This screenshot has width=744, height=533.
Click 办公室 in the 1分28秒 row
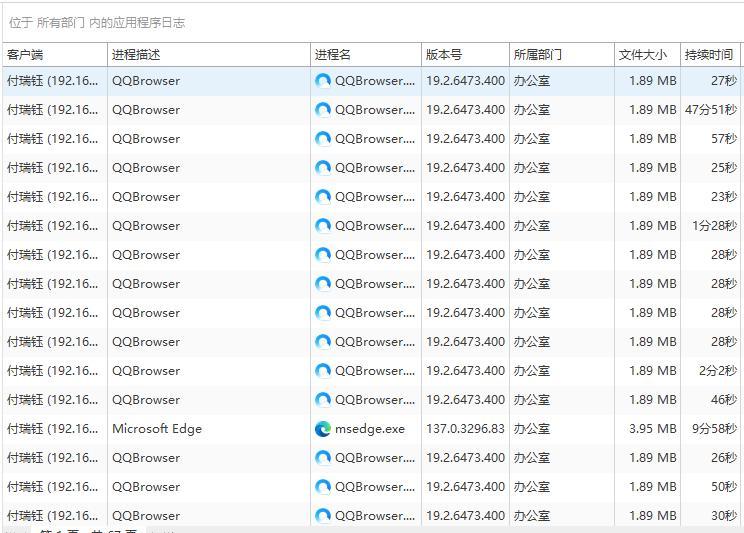[531, 226]
